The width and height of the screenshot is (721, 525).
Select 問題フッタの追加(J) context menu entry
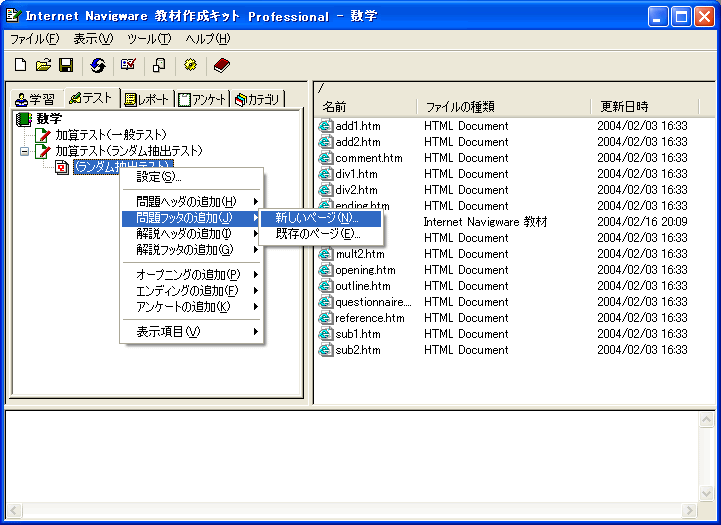[x=190, y=218]
